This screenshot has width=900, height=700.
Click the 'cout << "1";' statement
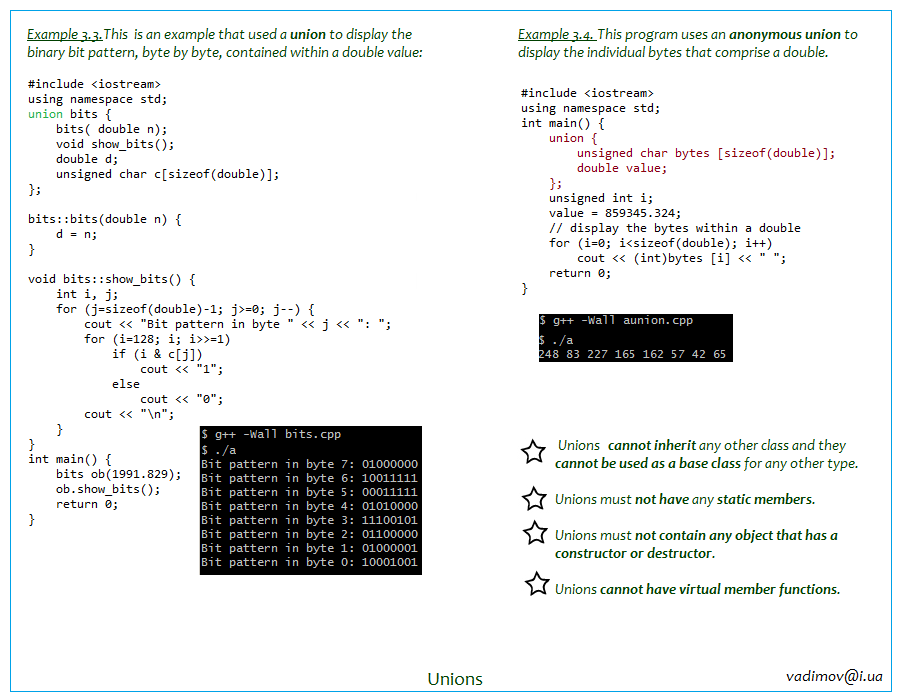(182, 369)
